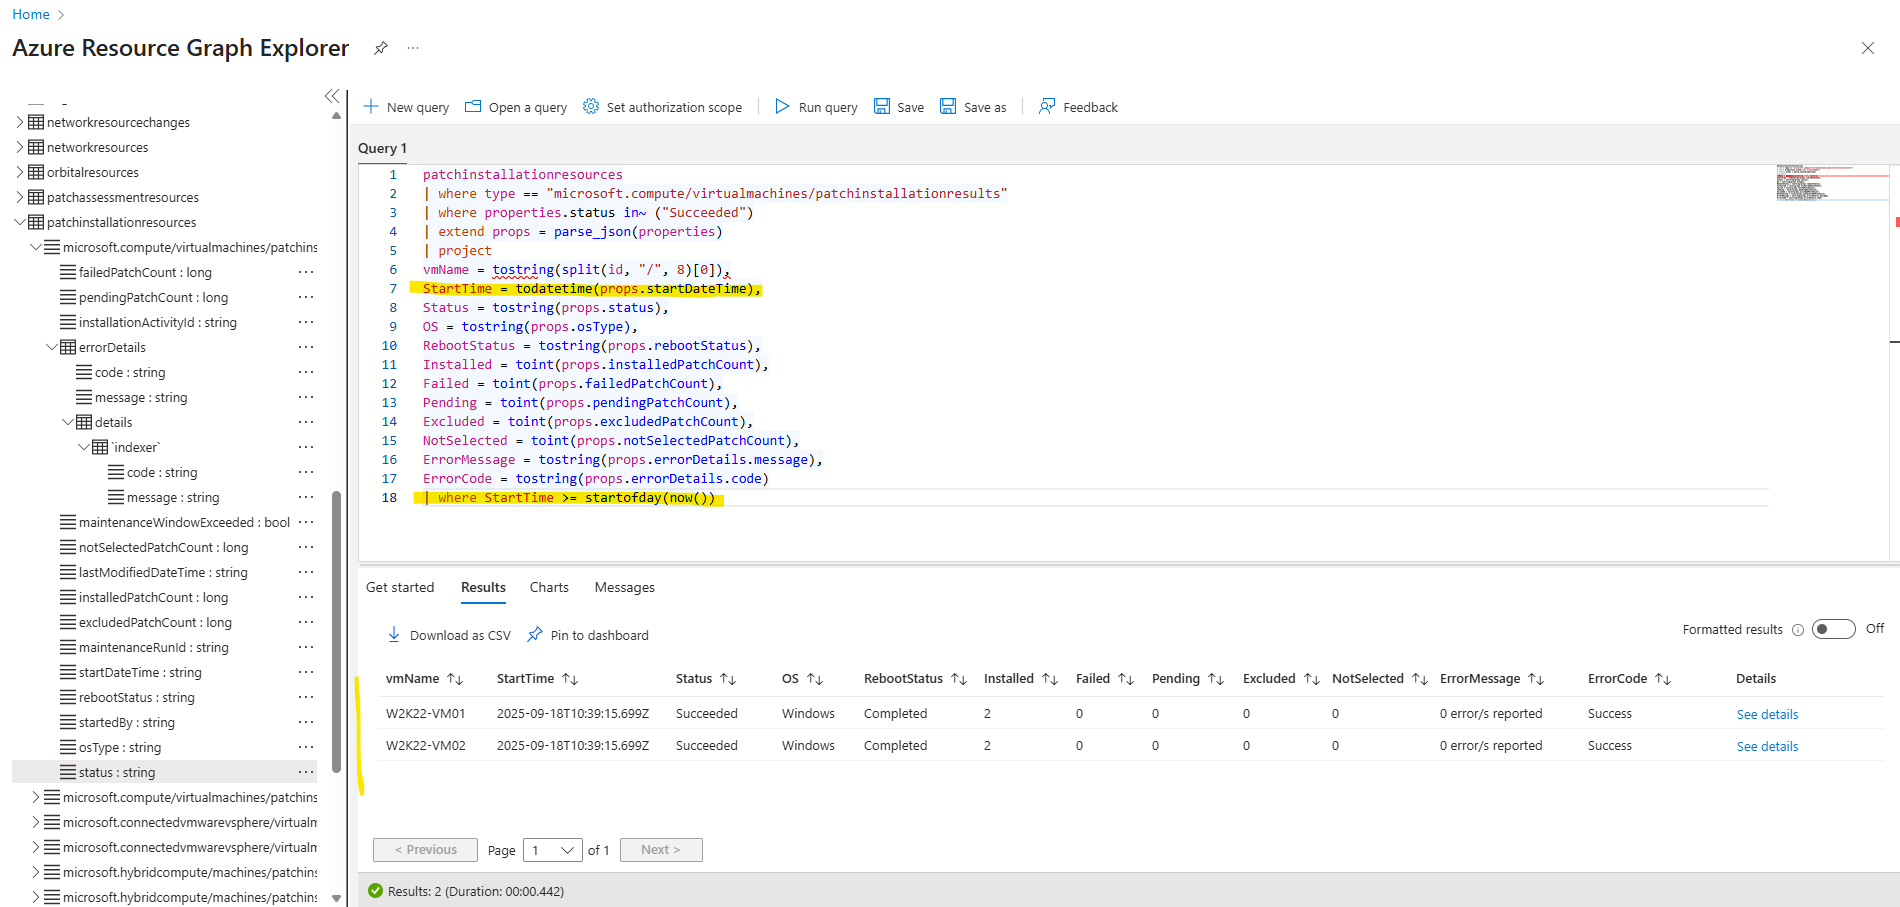Screen dimensions: 1900x907
Task: Collapse details node under errorDetails
Action: point(68,422)
